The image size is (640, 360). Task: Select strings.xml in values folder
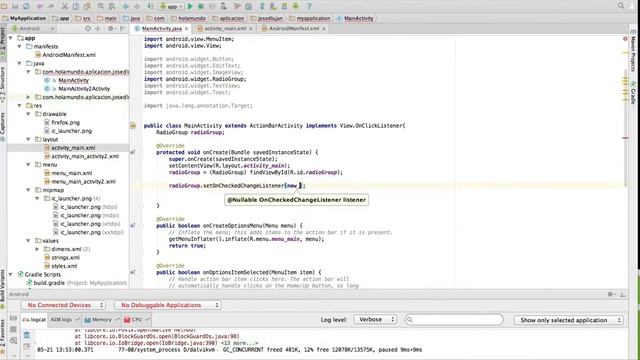pos(65,258)
